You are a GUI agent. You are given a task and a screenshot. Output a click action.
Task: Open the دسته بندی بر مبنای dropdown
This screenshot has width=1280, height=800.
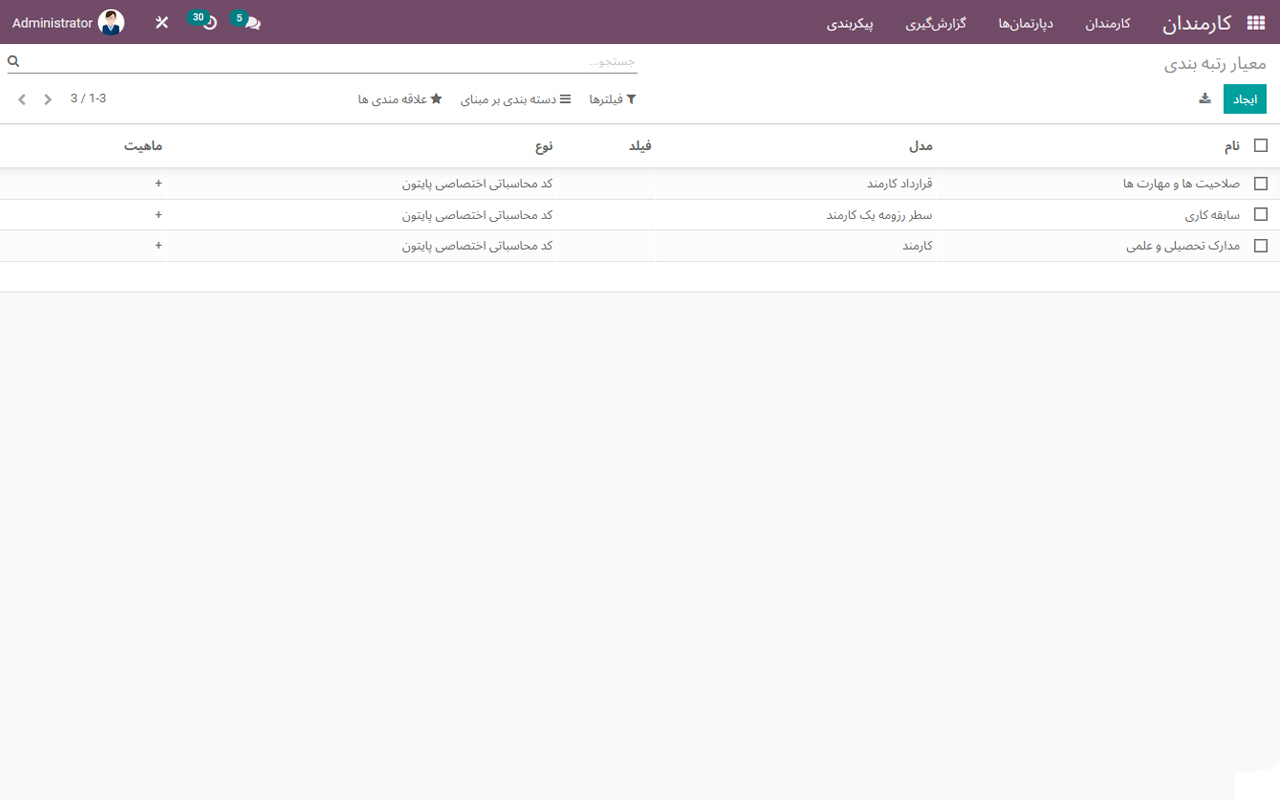tap(516, 100)
